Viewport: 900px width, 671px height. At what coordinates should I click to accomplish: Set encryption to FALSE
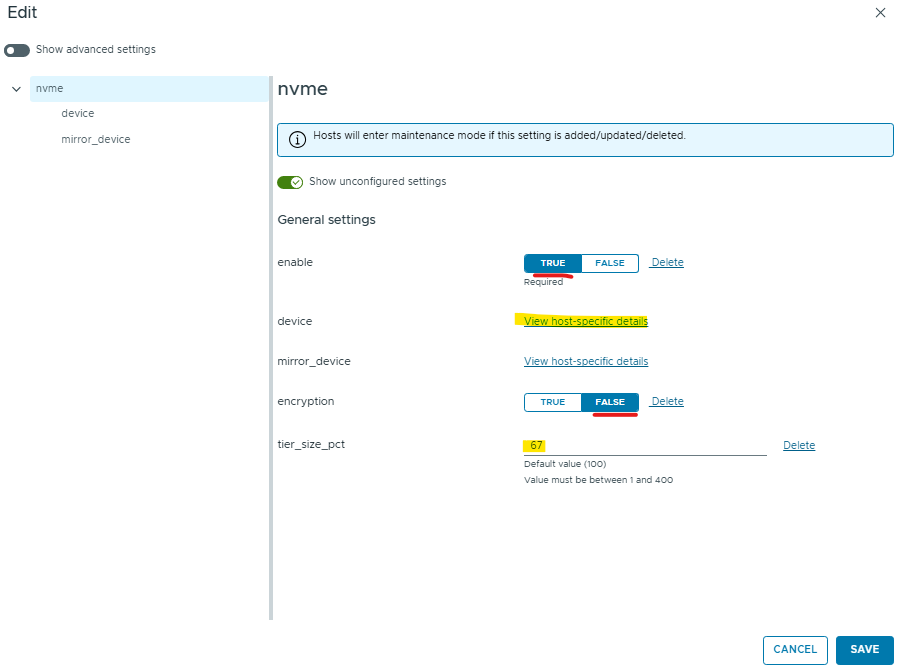click(x=610, y=402)
